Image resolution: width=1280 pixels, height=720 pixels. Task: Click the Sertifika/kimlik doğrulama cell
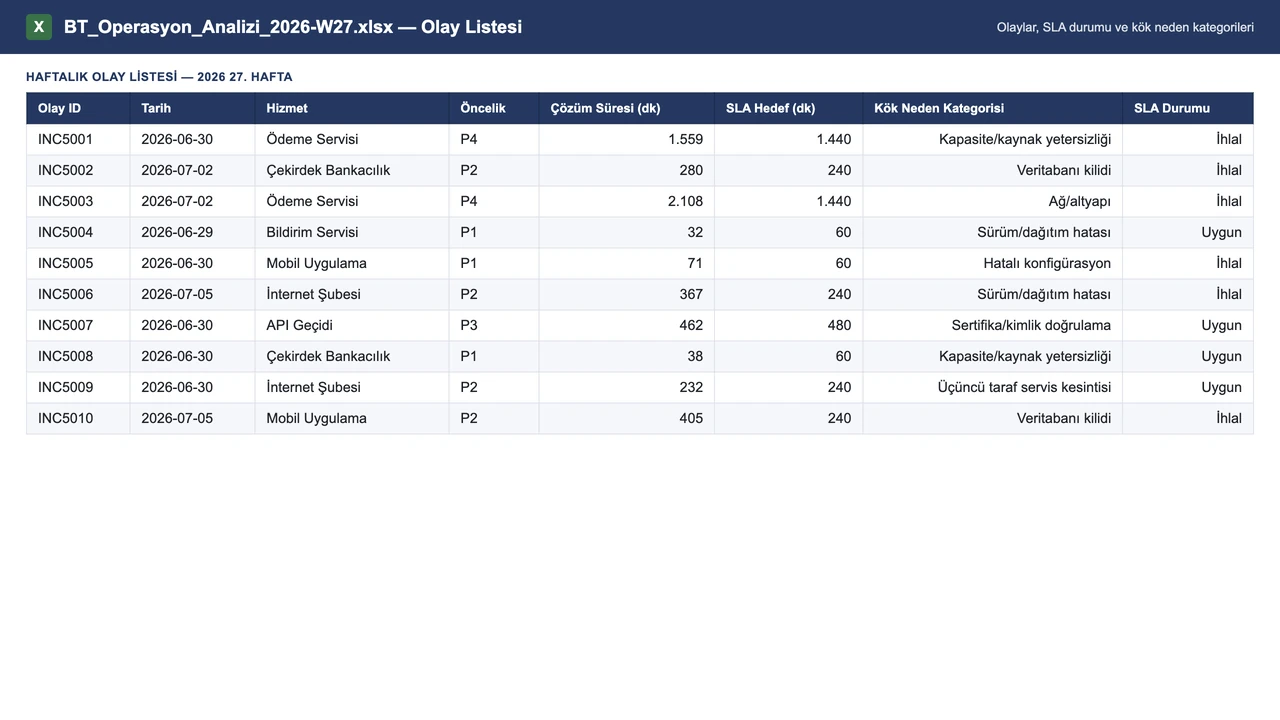pos(993,325)
